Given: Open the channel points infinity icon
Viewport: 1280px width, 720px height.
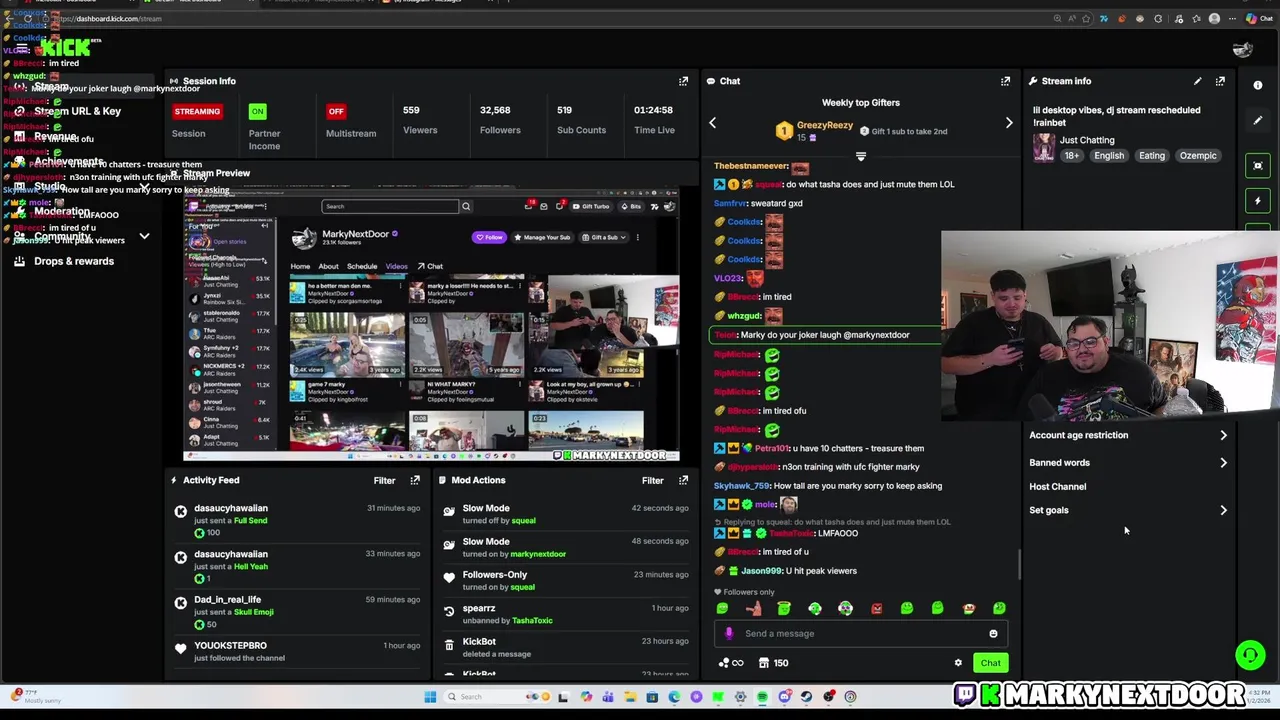Looking at the screenshot, I should pyautogui.click(x=730, y=662).
